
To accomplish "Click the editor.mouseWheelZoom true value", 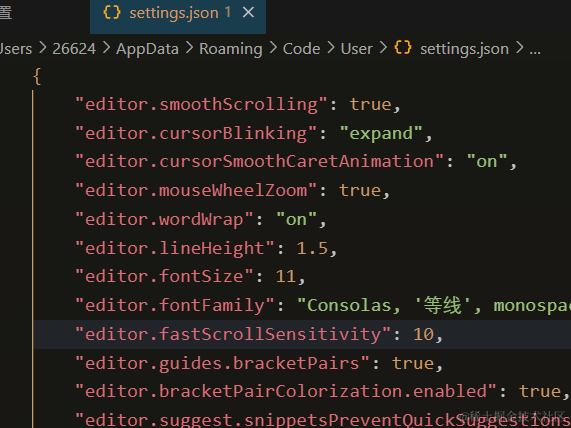I will tap(359, 191).
